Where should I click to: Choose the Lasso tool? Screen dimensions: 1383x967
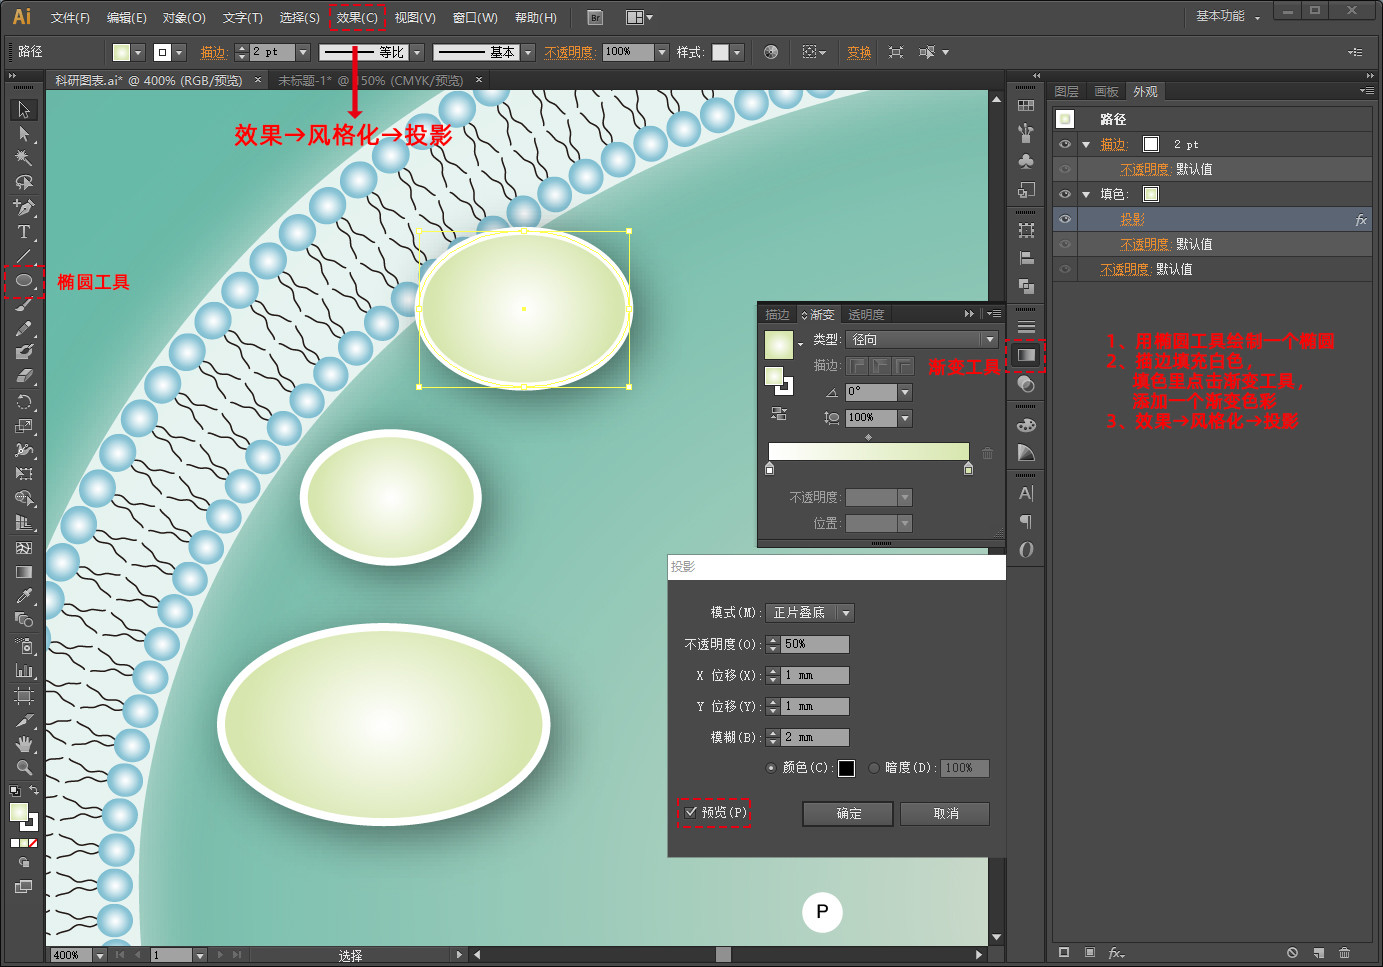pyautogui.click(x=24, y=183)
